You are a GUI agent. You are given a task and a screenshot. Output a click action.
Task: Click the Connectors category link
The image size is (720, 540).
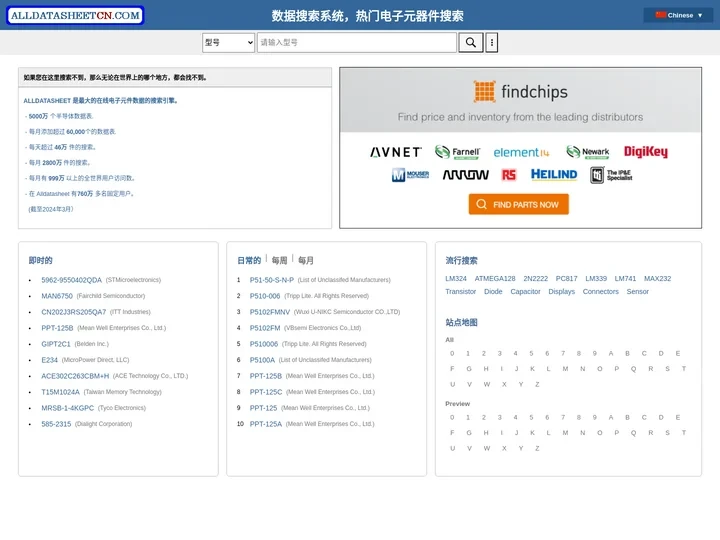point(601,292)
